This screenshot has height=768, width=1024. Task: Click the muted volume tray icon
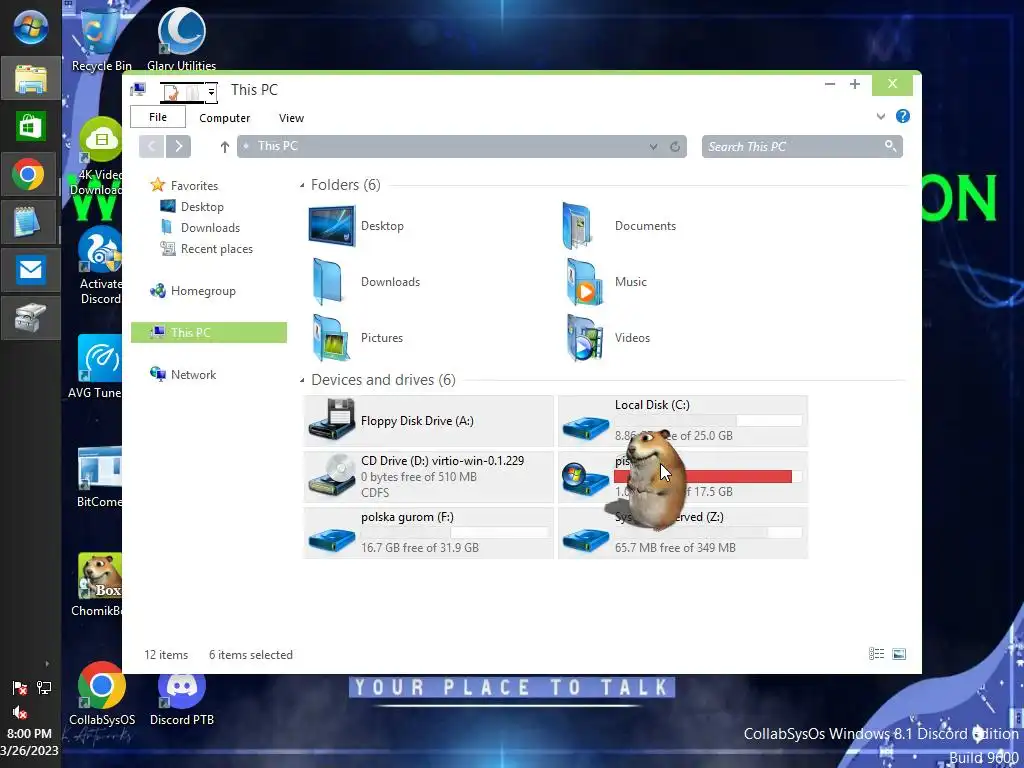pos(20,712)
